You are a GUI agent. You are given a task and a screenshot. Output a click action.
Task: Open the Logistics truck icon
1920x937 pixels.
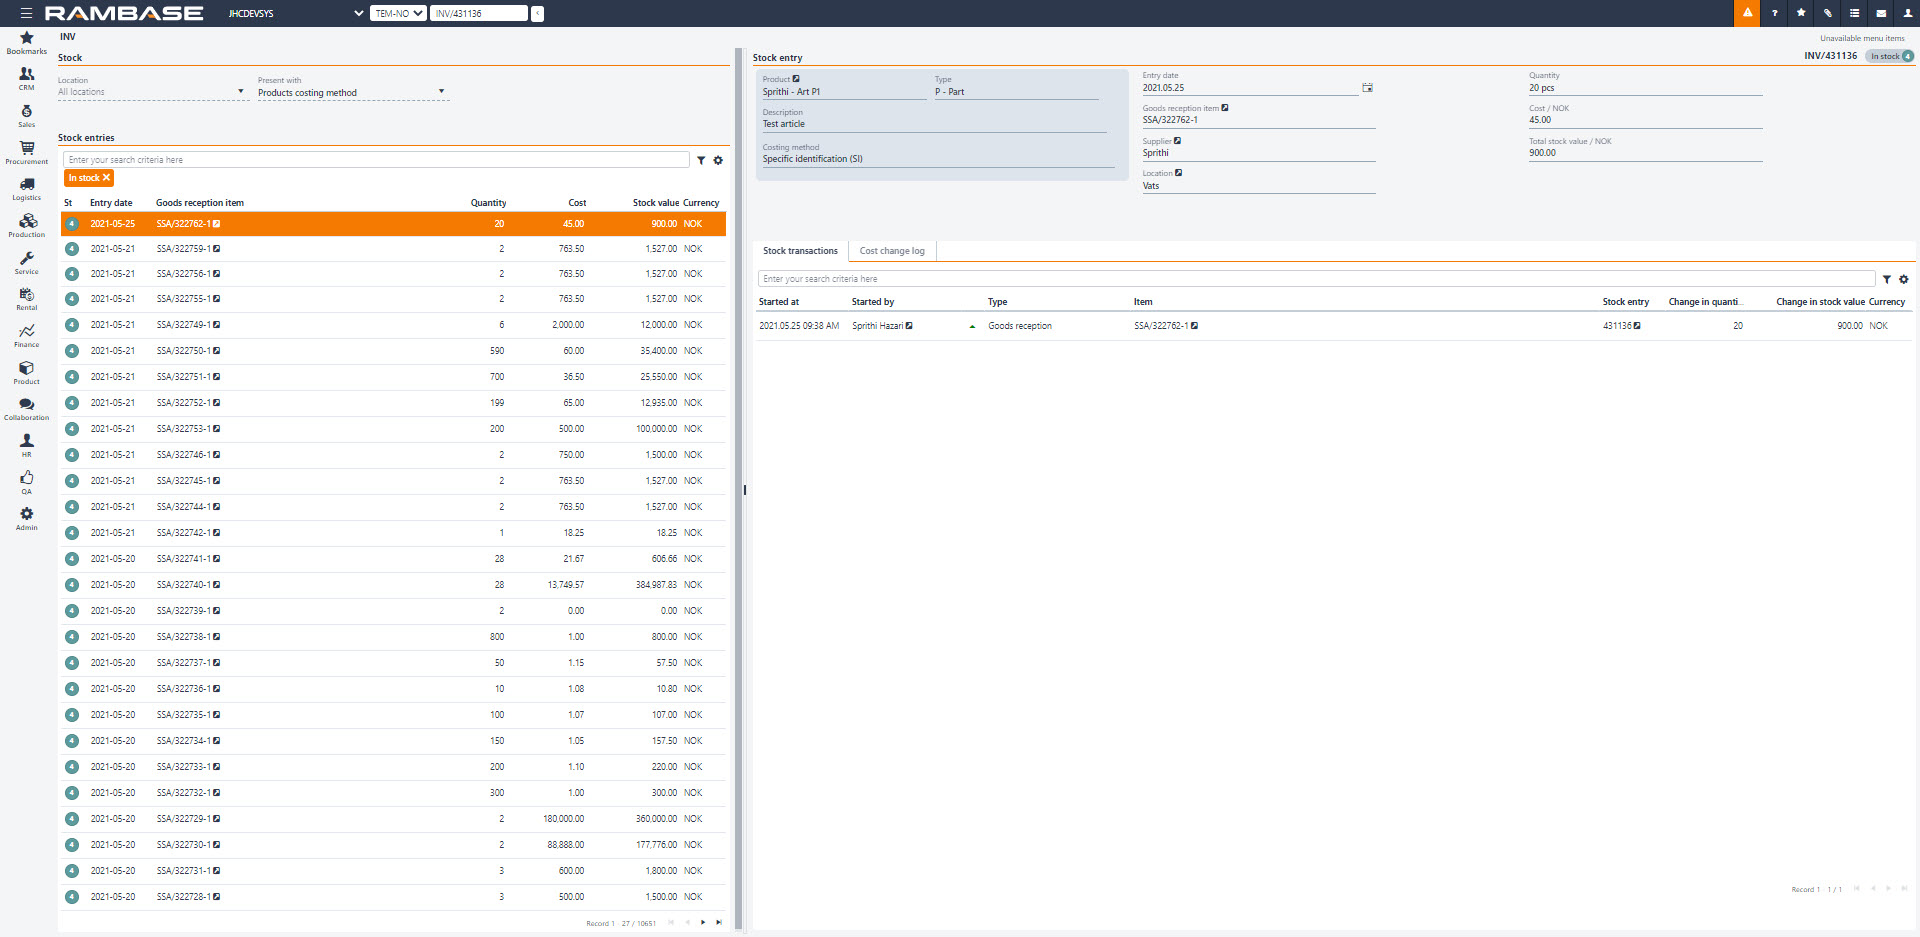click(27, 187)
